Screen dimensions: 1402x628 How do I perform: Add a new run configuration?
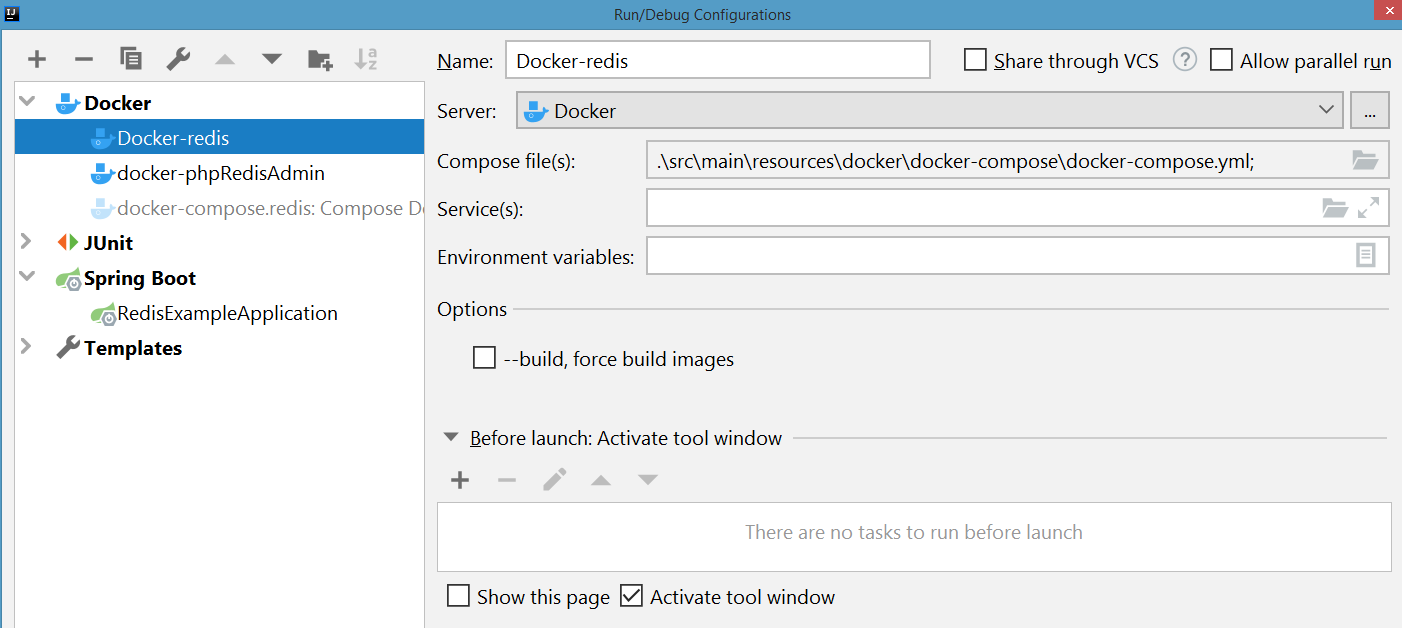(37, 59)
